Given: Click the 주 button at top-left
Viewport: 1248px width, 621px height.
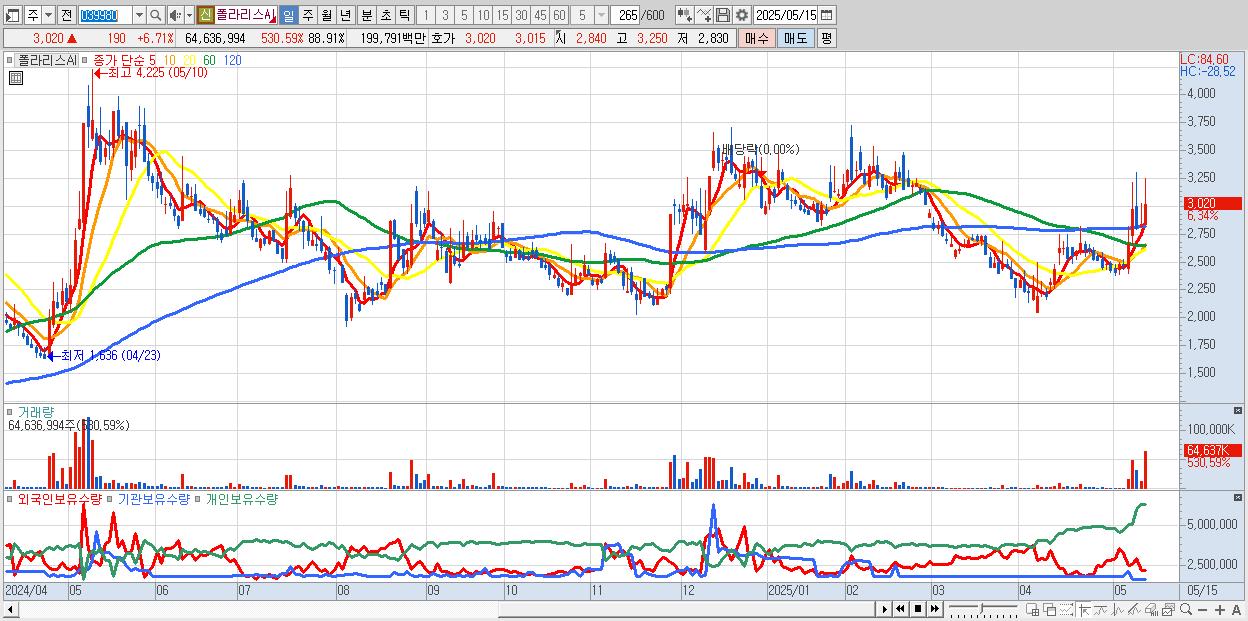Looking at the screenshot, I should (x=32, y=15).
